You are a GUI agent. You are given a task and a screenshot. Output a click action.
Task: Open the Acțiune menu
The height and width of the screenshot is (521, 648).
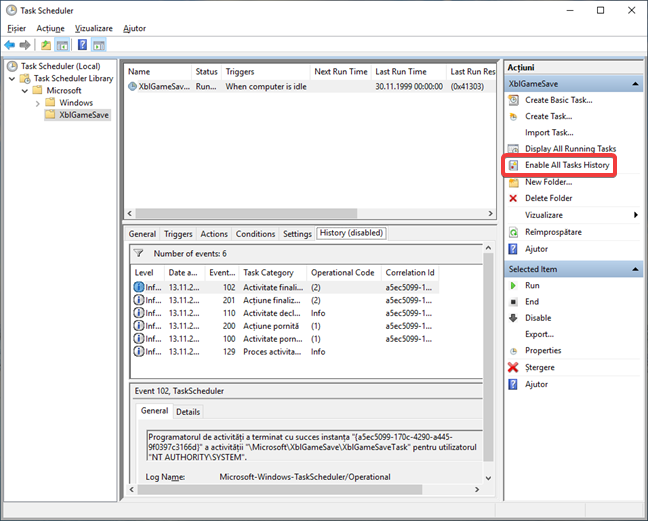tap(50, 29)
